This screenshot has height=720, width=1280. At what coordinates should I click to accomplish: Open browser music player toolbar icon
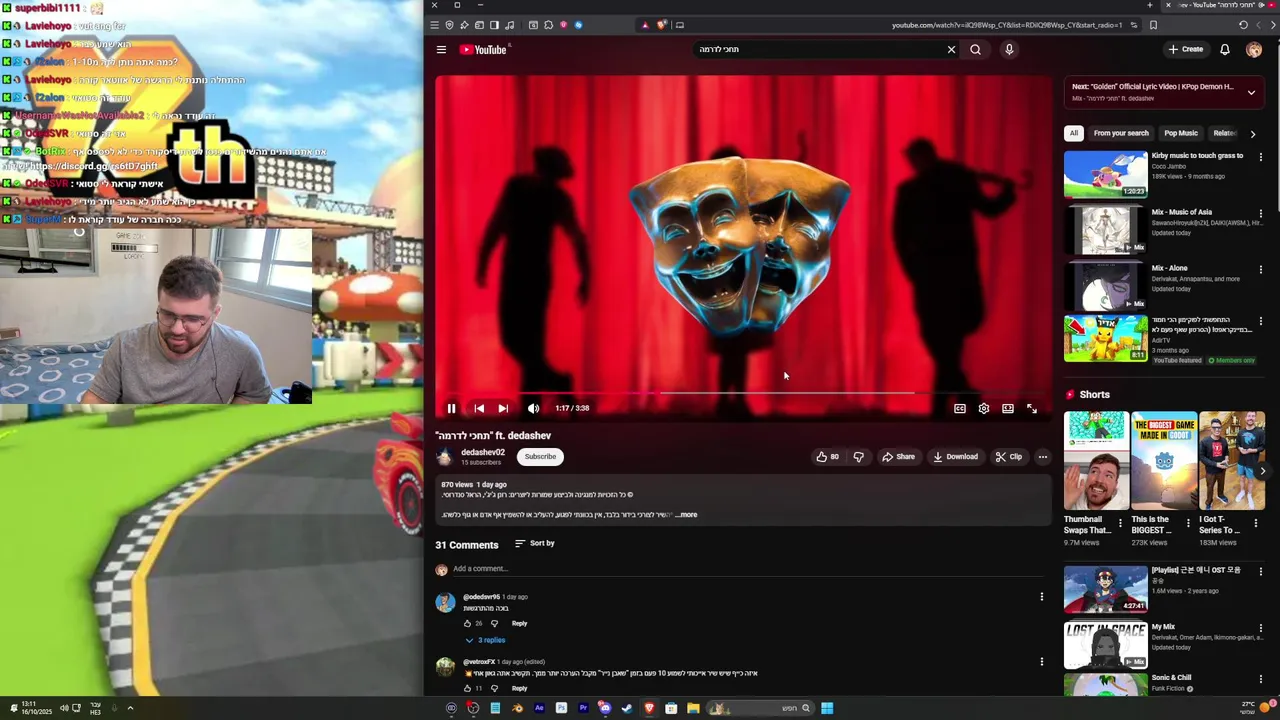pyautogui.click(x=510, y=25)
